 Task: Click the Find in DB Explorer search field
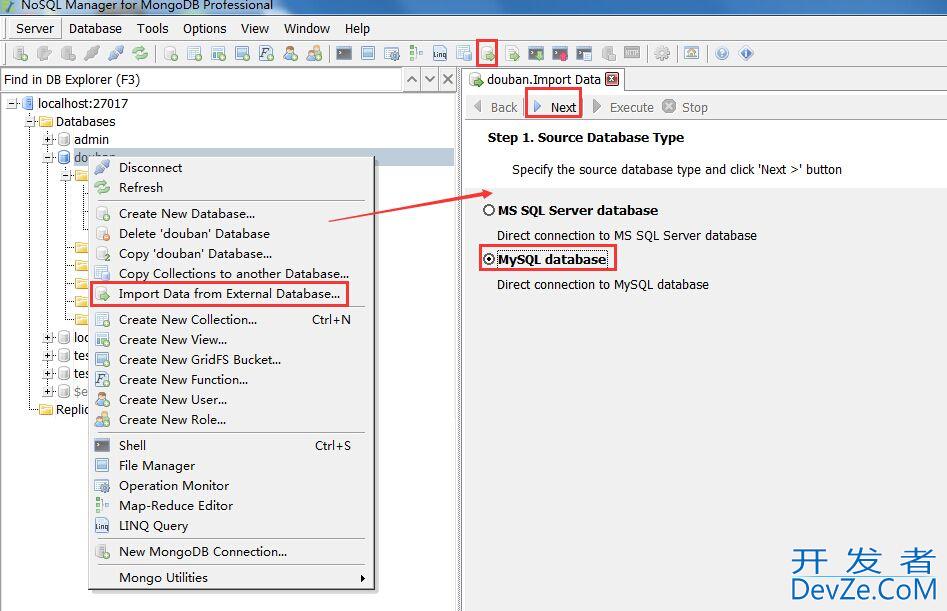[202, 80]
